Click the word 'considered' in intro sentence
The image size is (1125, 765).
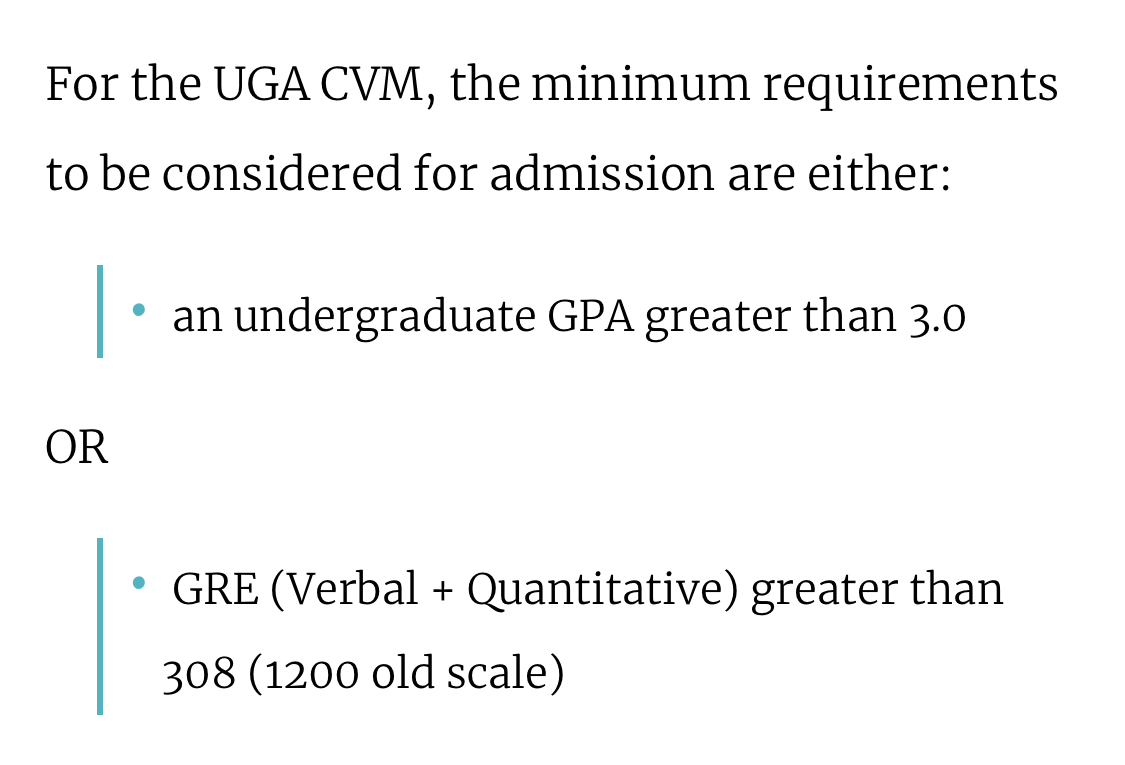pyautogui.click(x=281, y=174)
